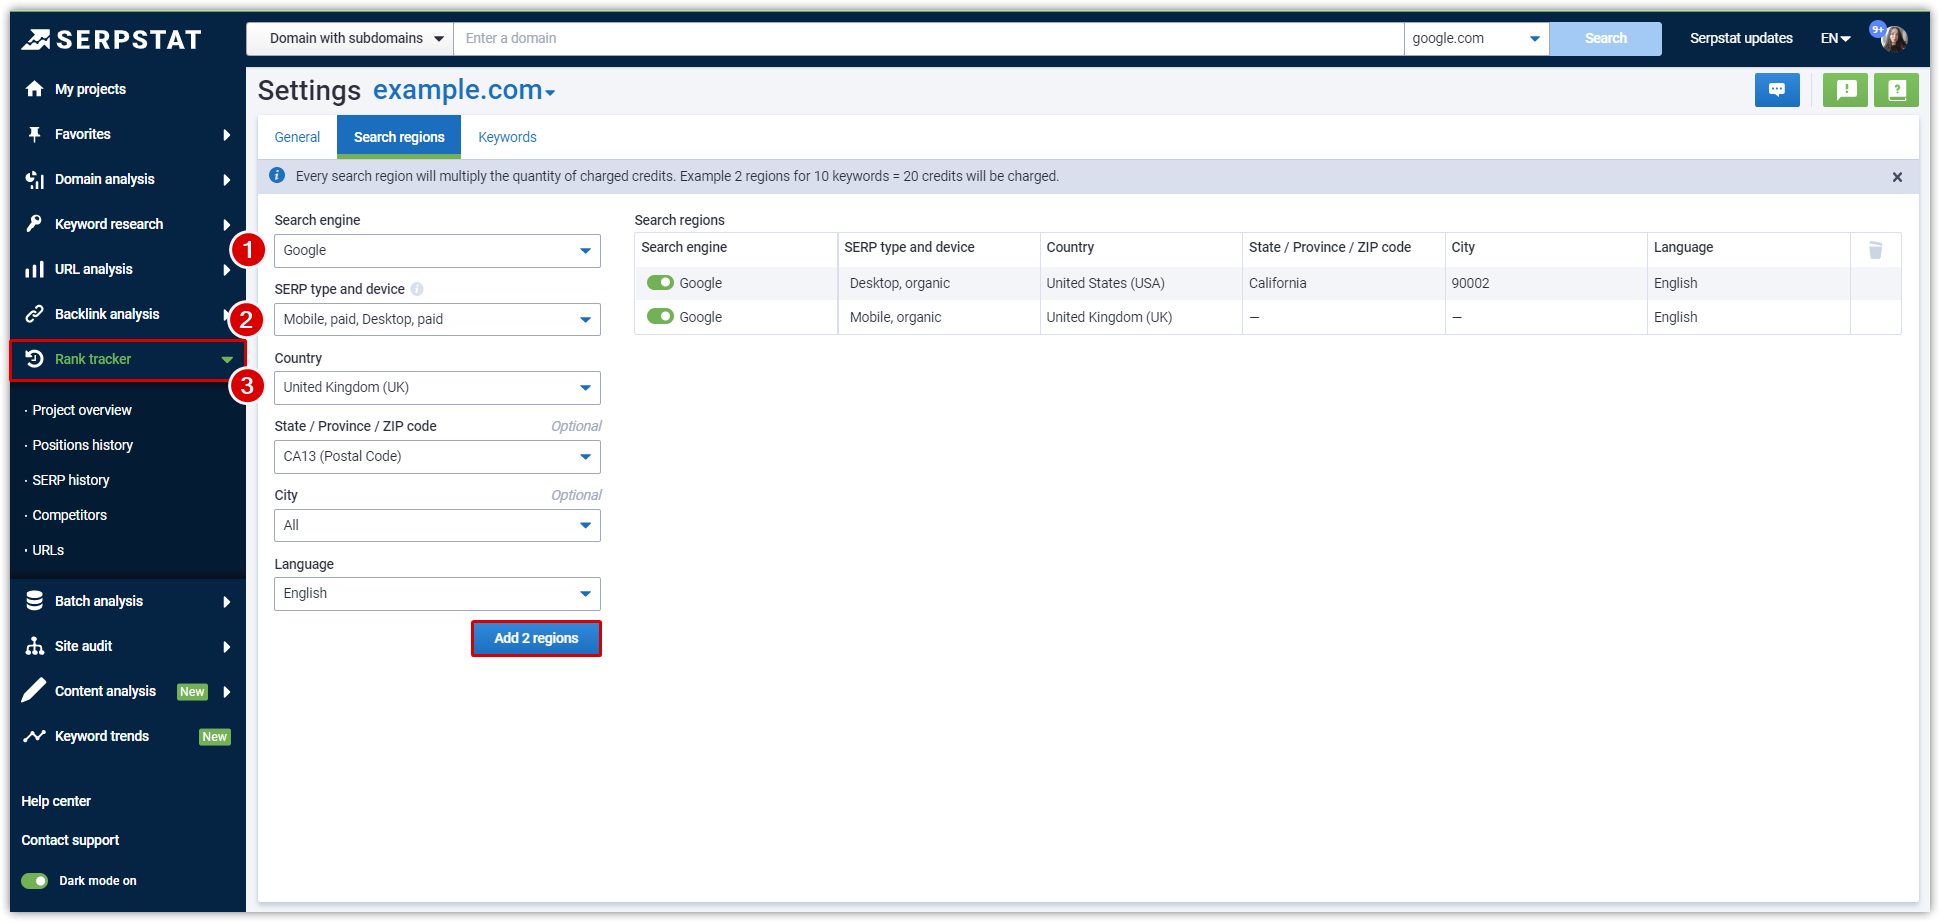Viewport: 1940px width, 922px height.
Task: Click the 90002 city cell
Action: click(1546, 283)
